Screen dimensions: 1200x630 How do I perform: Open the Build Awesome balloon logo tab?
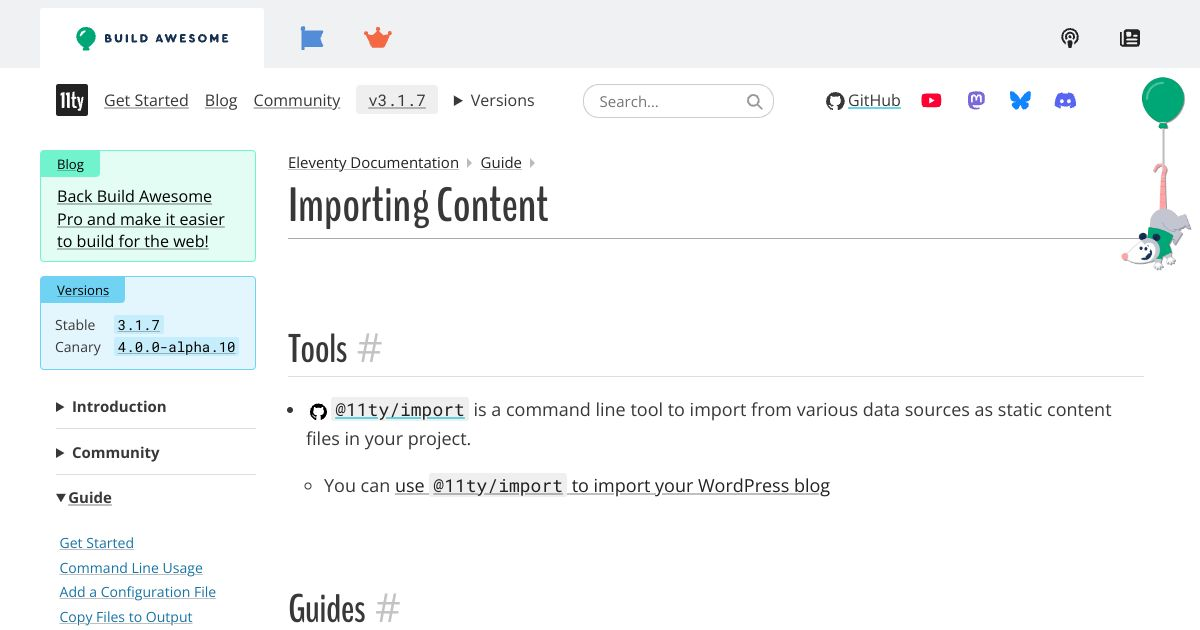152,38
